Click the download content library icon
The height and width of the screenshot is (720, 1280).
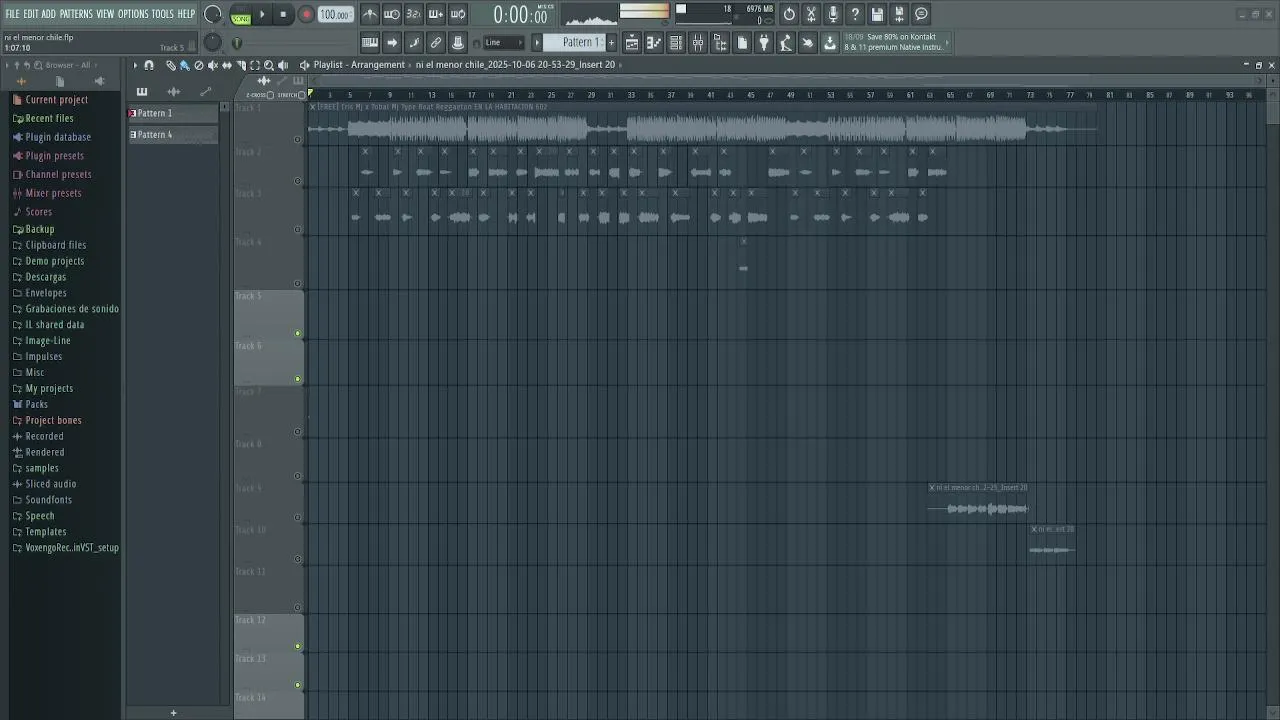tap(830, 42)
